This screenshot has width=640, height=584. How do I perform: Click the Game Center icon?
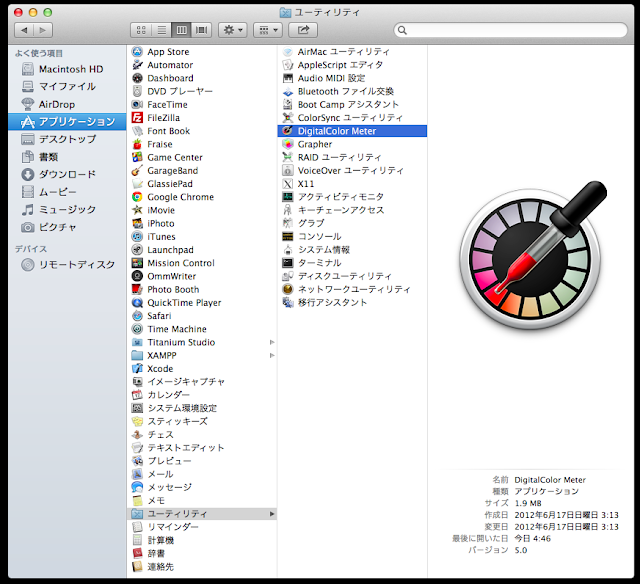(137, 157)
